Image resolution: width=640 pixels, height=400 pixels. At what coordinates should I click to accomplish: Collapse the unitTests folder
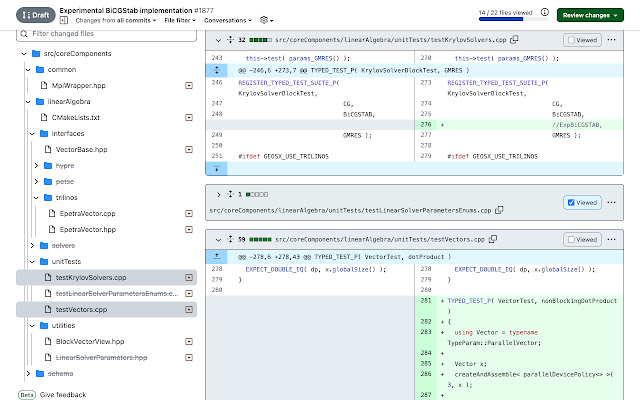point(32,262)
